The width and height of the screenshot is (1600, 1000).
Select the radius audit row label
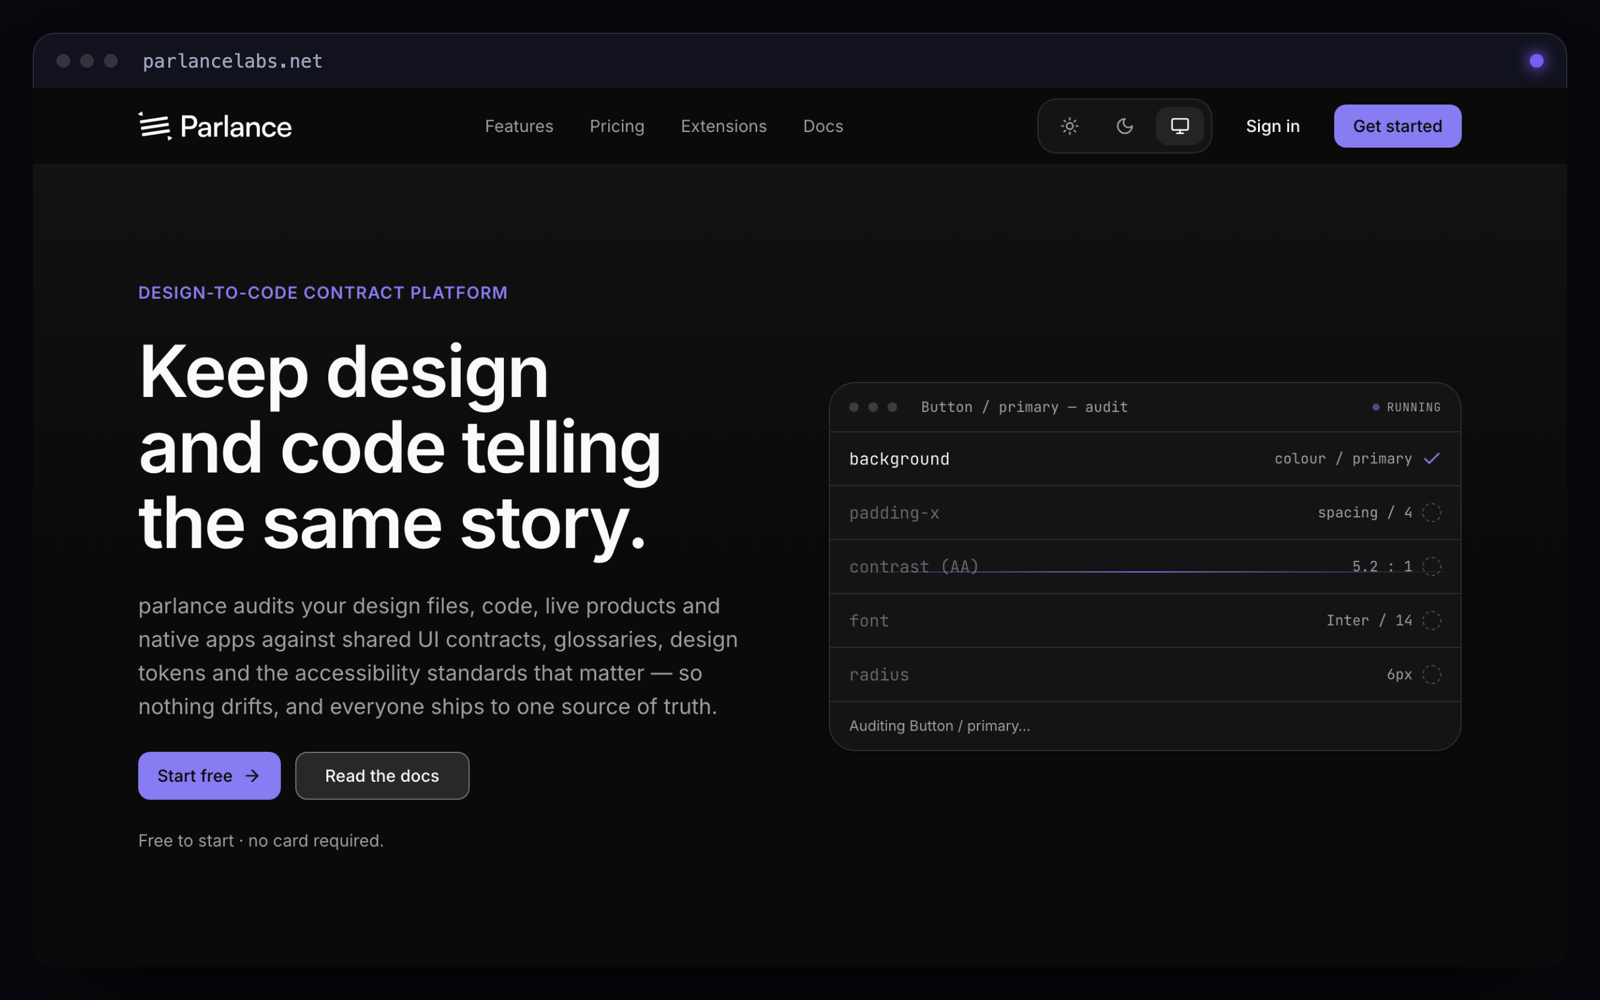coord(879,675)
